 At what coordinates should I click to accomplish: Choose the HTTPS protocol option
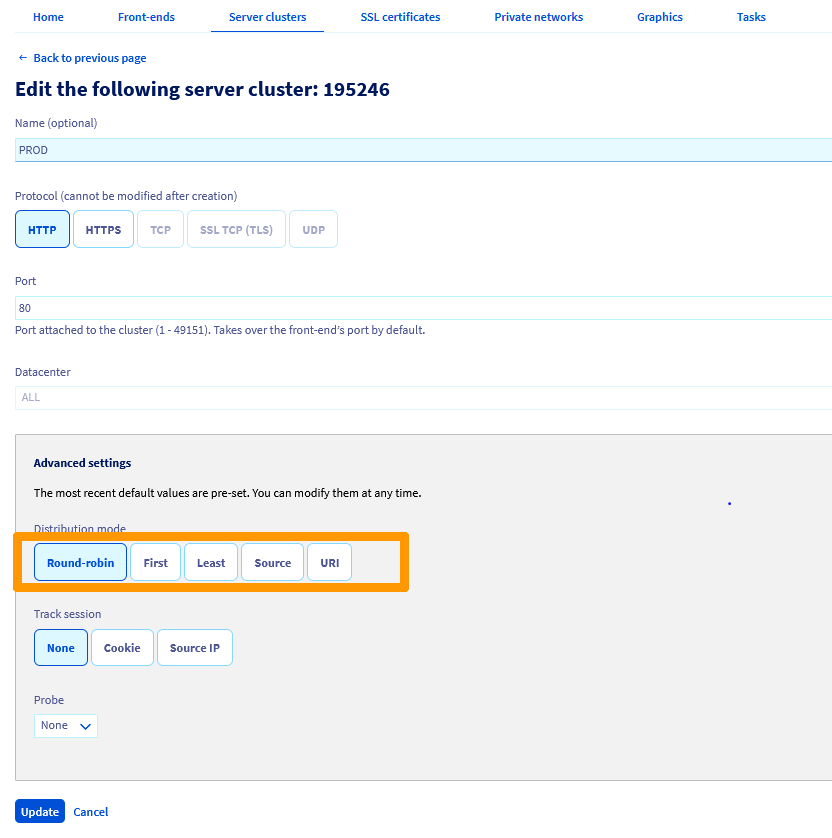(x=103, y=229)
